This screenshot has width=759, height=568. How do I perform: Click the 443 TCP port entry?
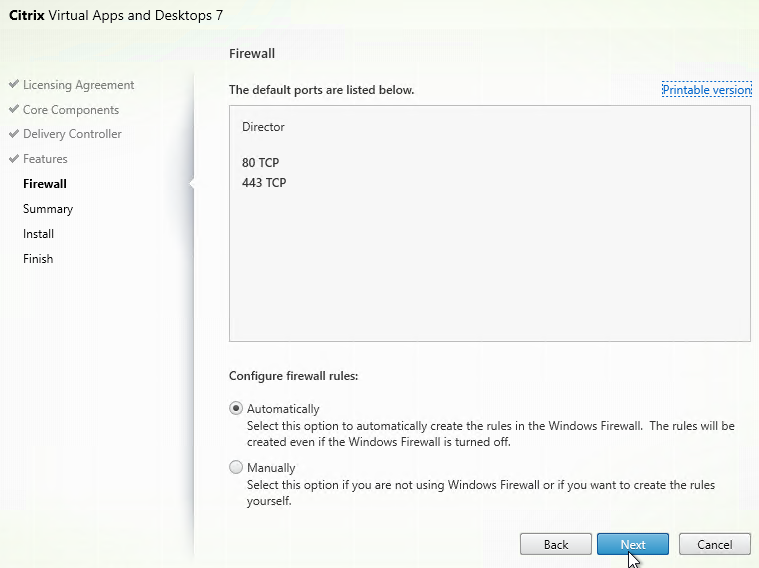[x=264, y=183]
